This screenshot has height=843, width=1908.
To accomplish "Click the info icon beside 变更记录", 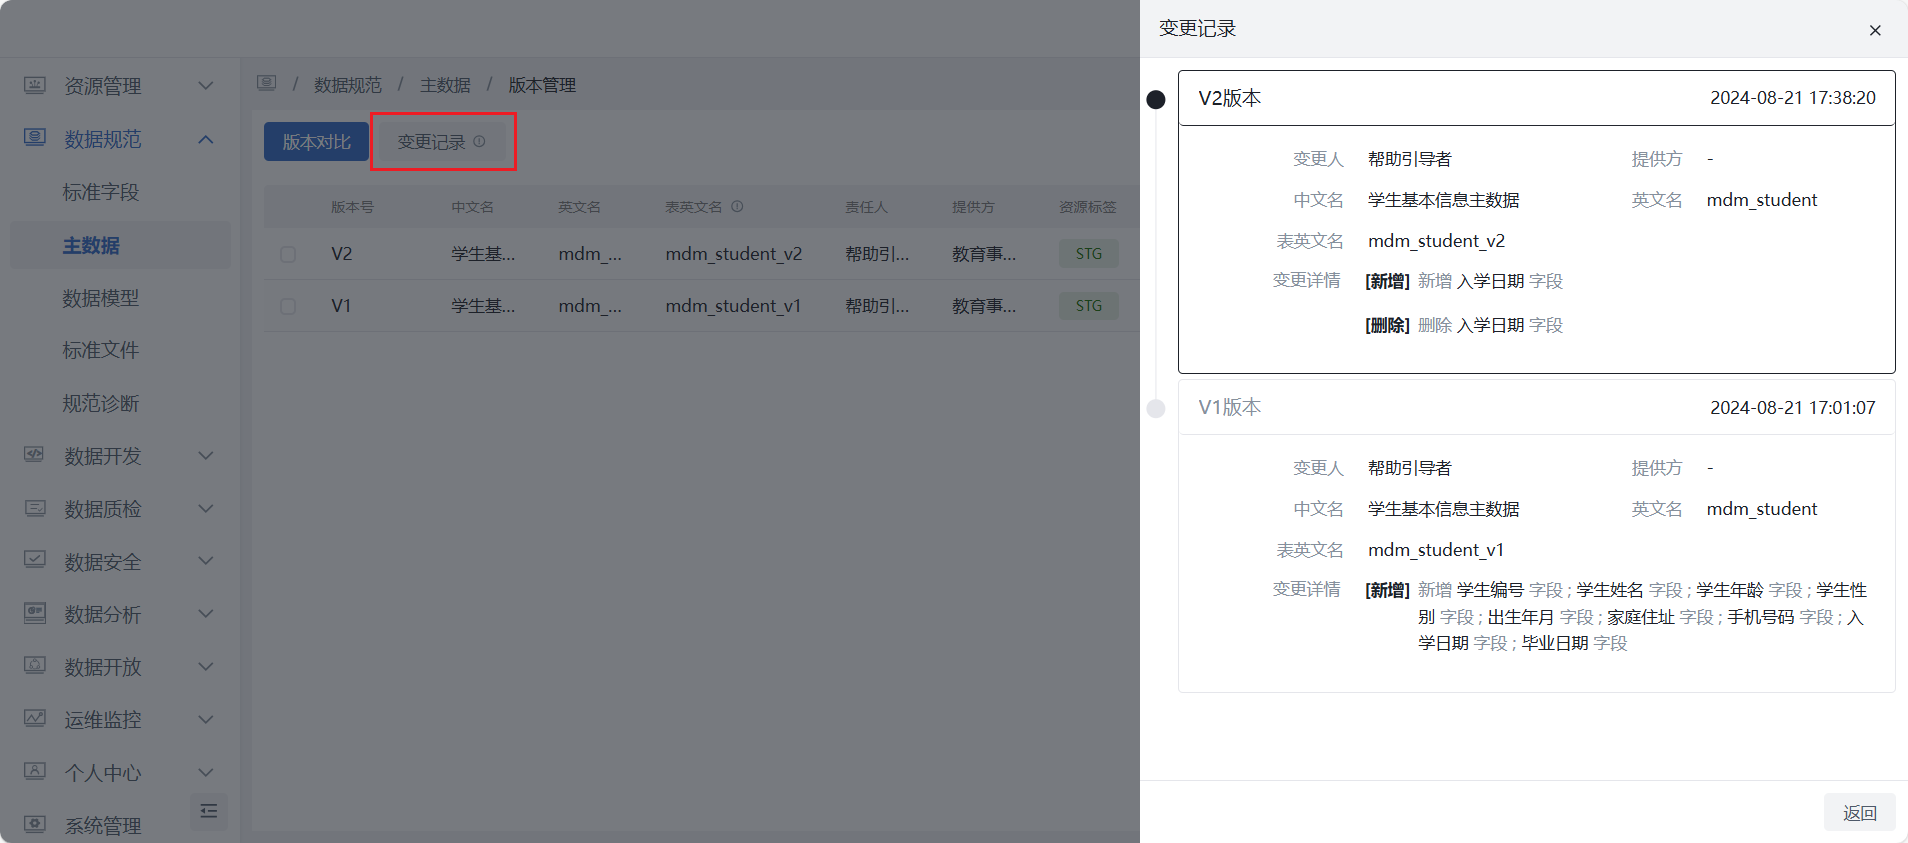I will pyautogui.click(x=479, y=141).
